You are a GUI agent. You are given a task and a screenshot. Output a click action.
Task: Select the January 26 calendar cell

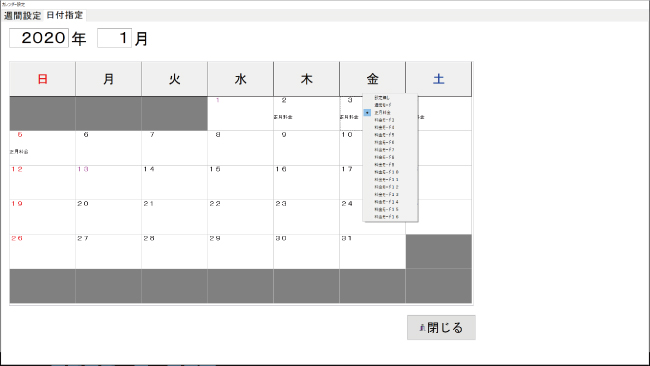42,252
